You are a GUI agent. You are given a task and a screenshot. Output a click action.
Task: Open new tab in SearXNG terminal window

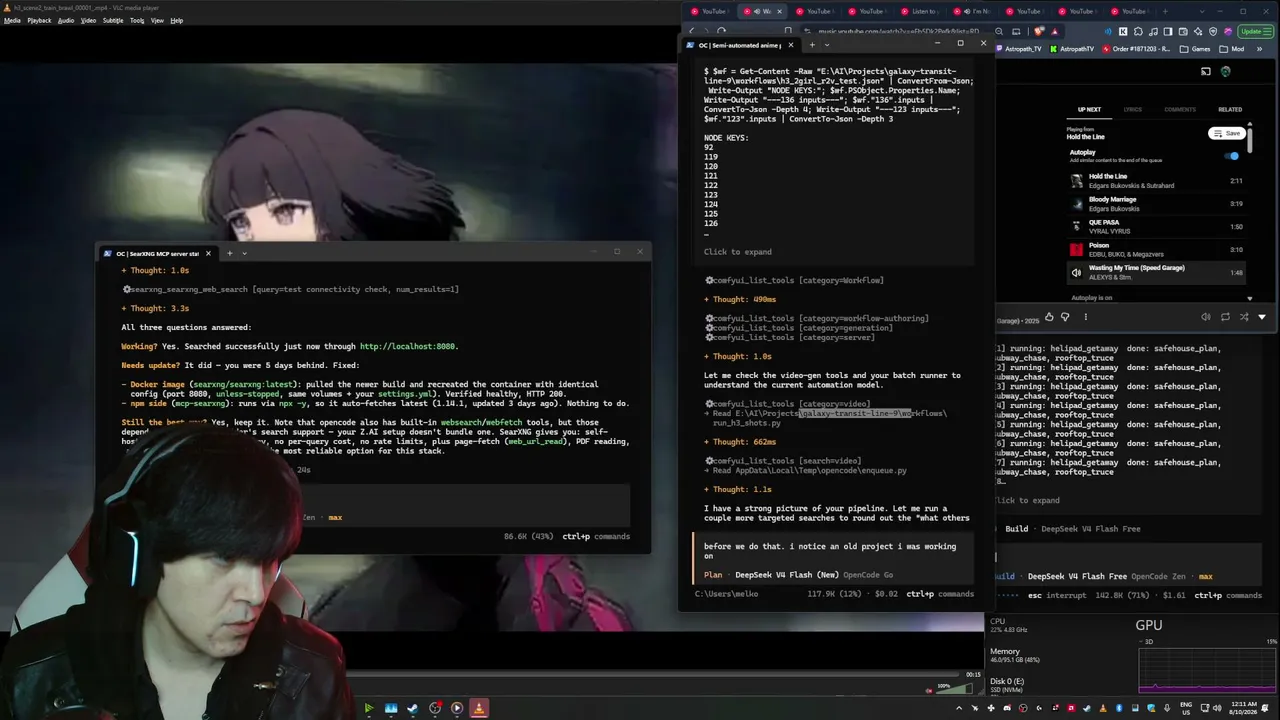[229, 253]
